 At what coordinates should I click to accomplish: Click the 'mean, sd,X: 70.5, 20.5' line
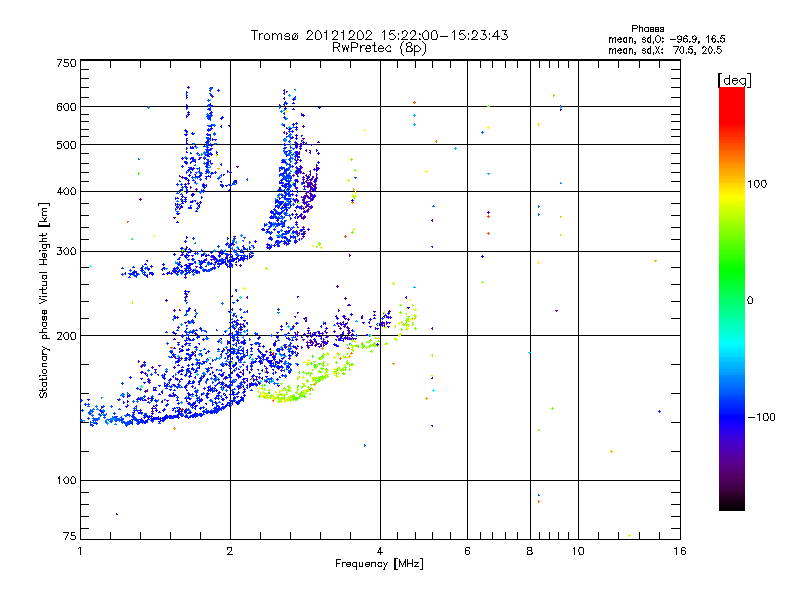[665, 50]
